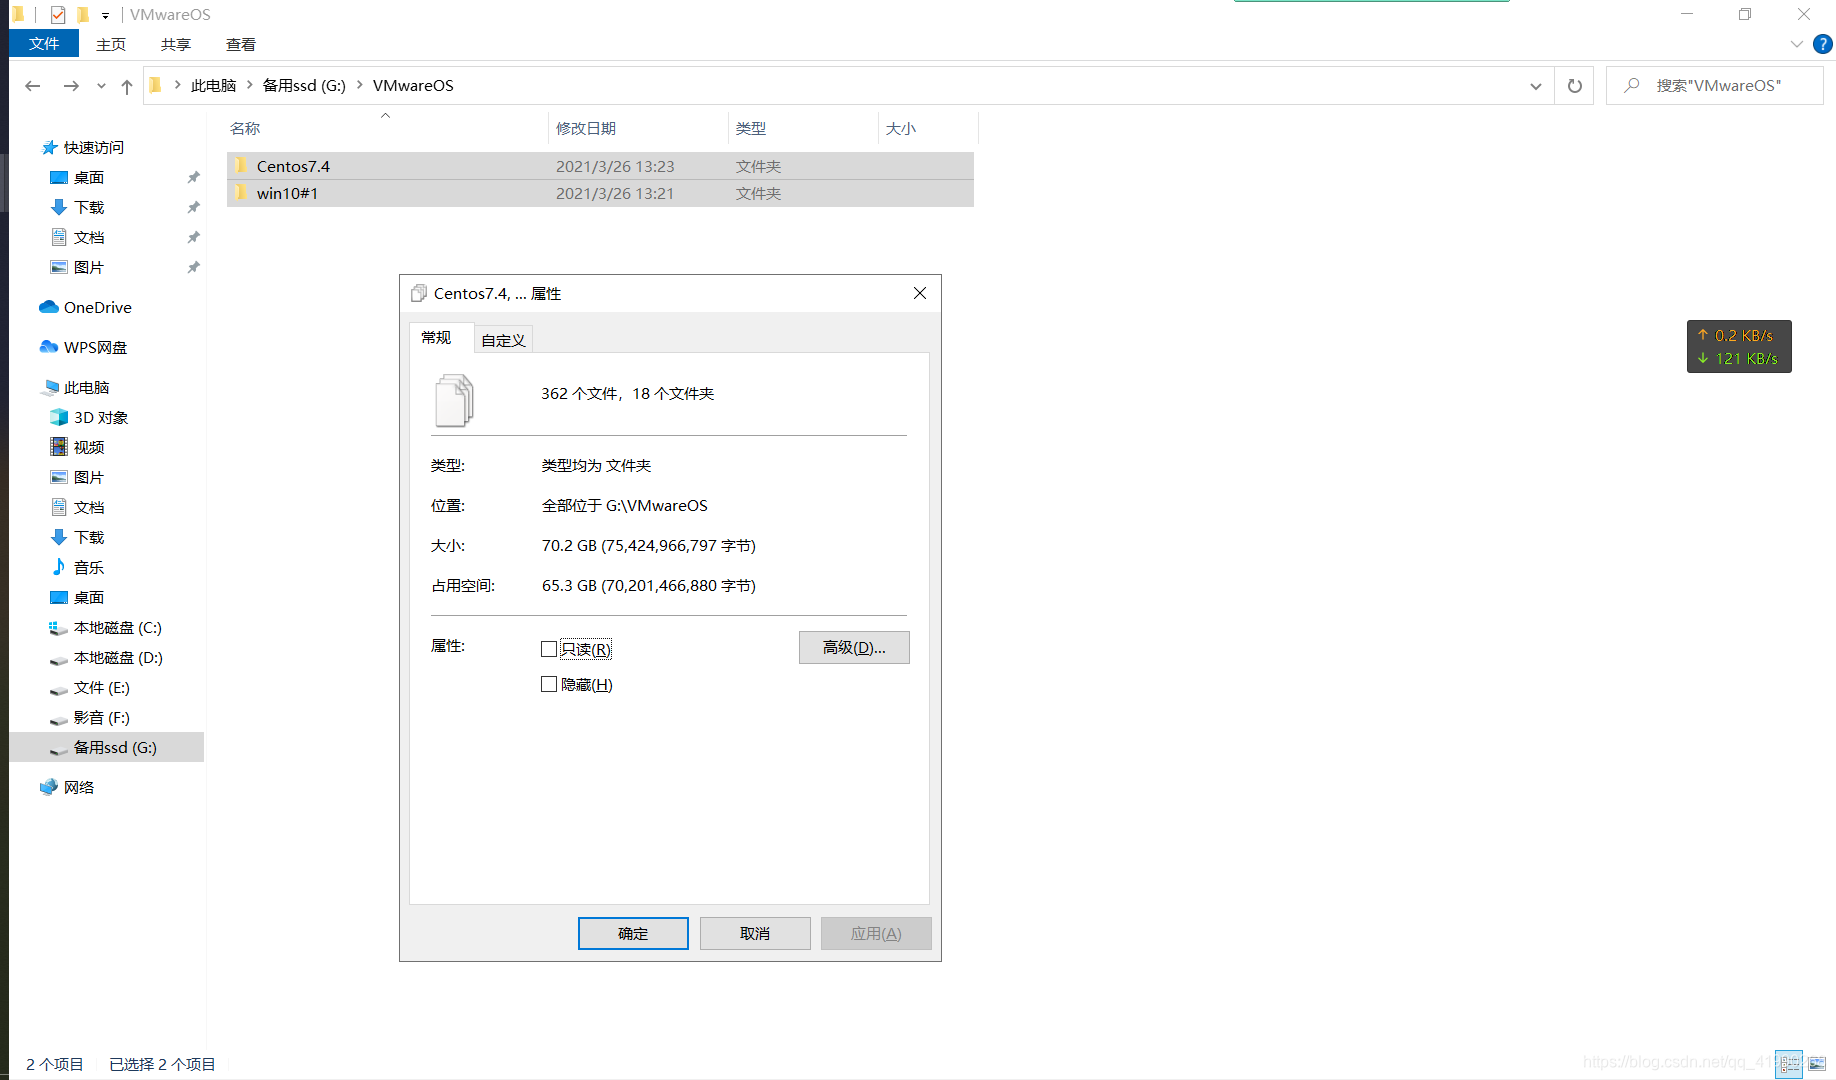Screen dimensions: 1836x1080
Task: Open the 文件 menu tab
Action: (x=44, y=44)
